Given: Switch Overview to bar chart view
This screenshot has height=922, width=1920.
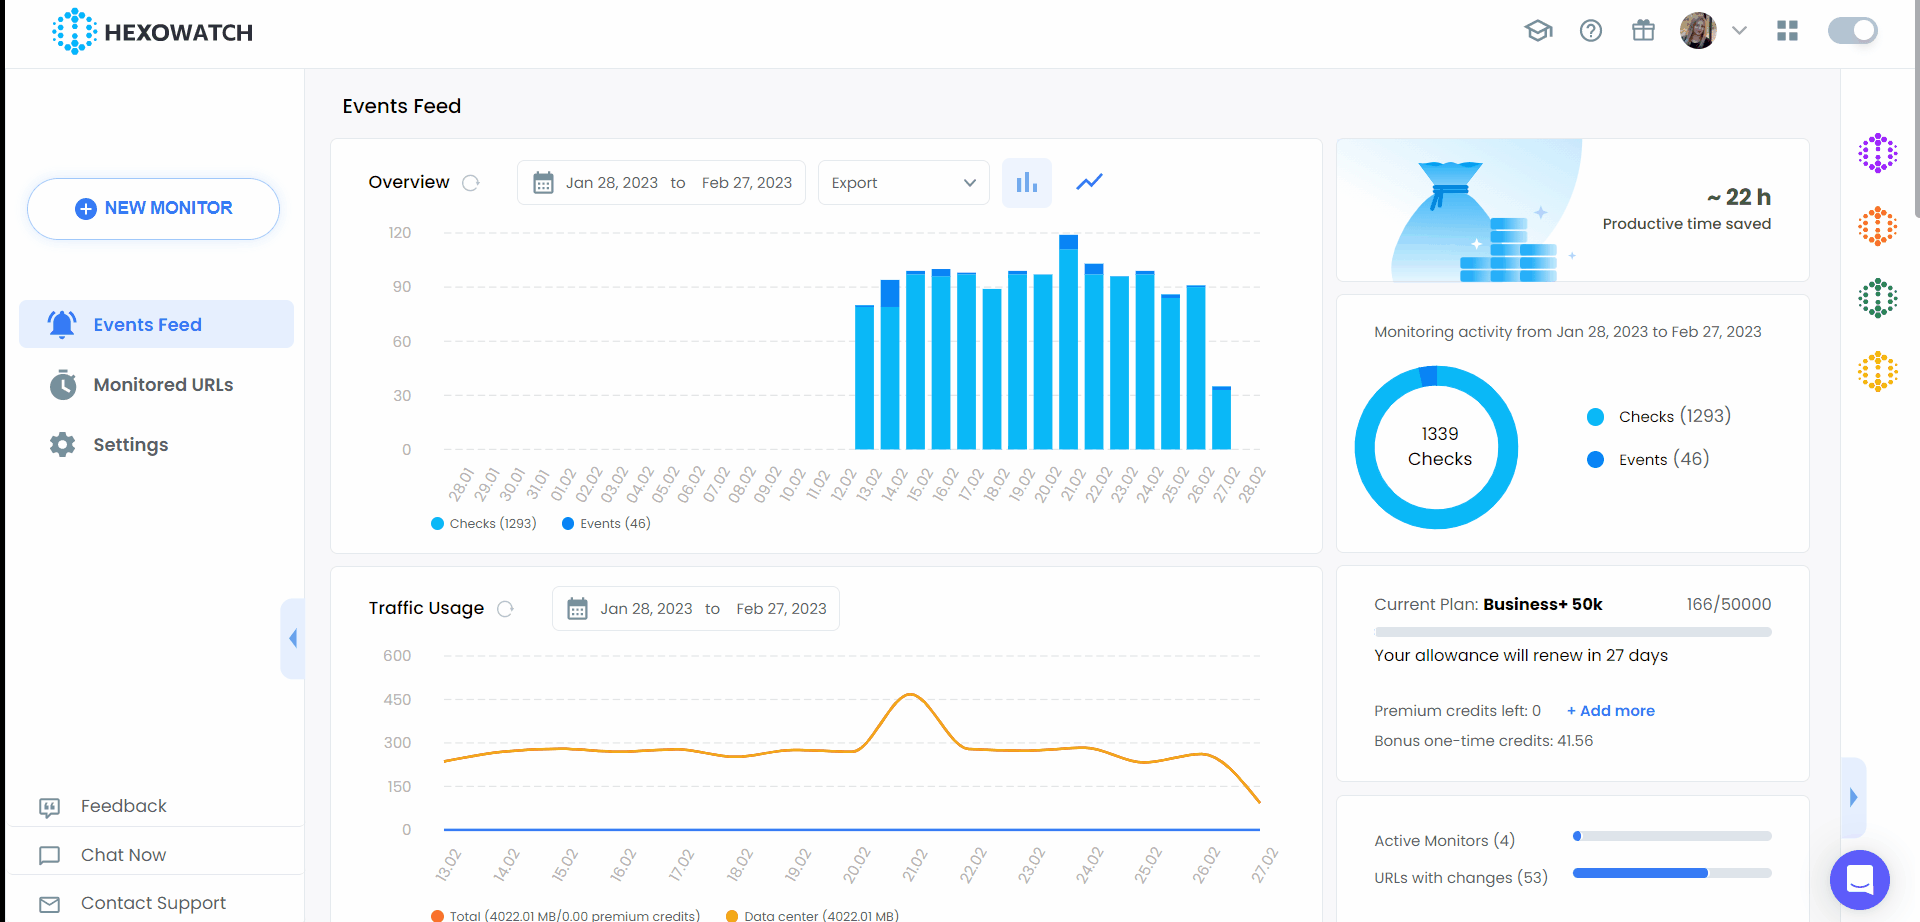Looking at the screenshot, I should [x=1027, y=182].
